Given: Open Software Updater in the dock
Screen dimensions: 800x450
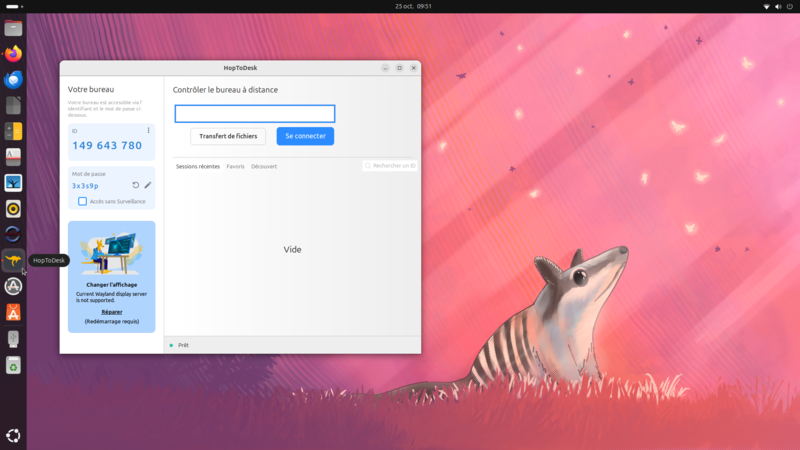Looking at the screenshot, I should [x=13, y=286].
